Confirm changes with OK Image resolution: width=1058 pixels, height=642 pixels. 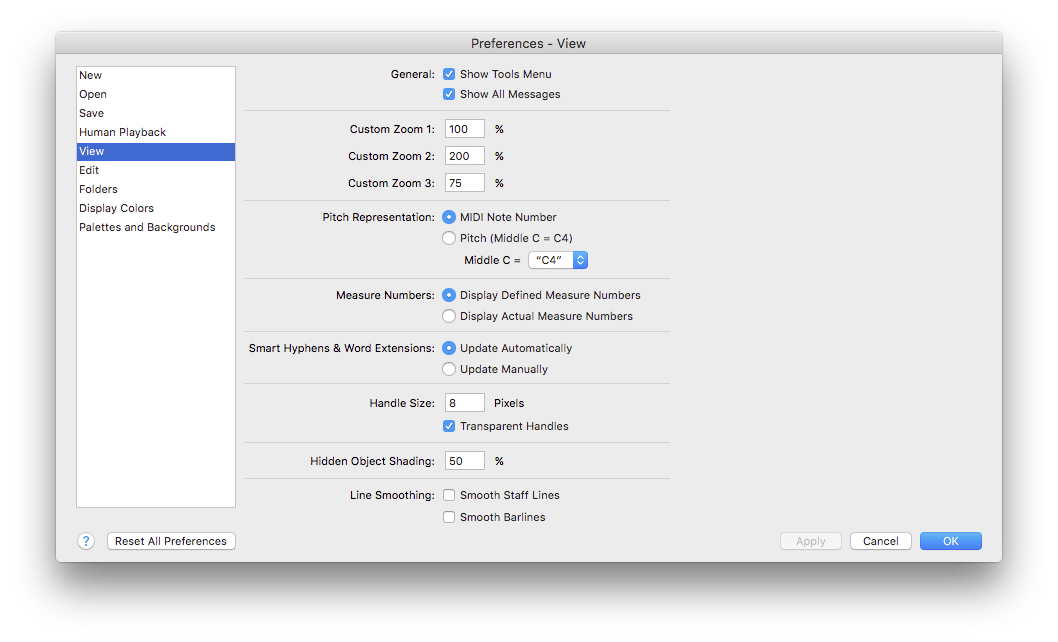949,541
